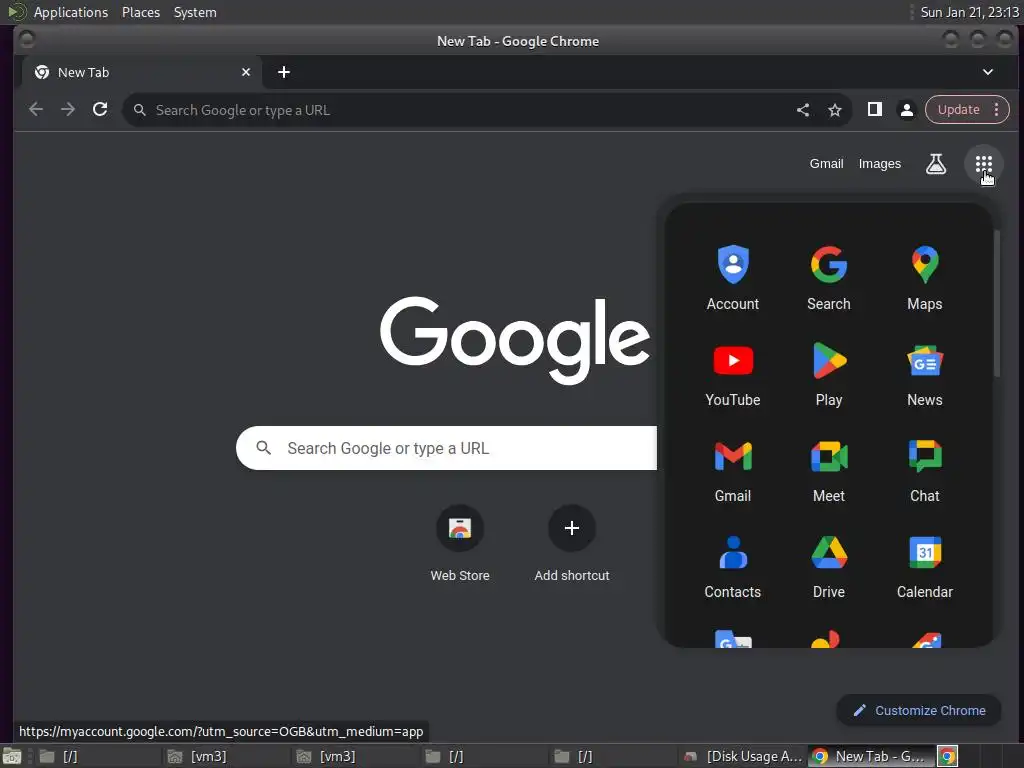The height and width of the screenshot is (768, 1024).
Task: Select the New Tab browser tab
Action: pos(142,72)
